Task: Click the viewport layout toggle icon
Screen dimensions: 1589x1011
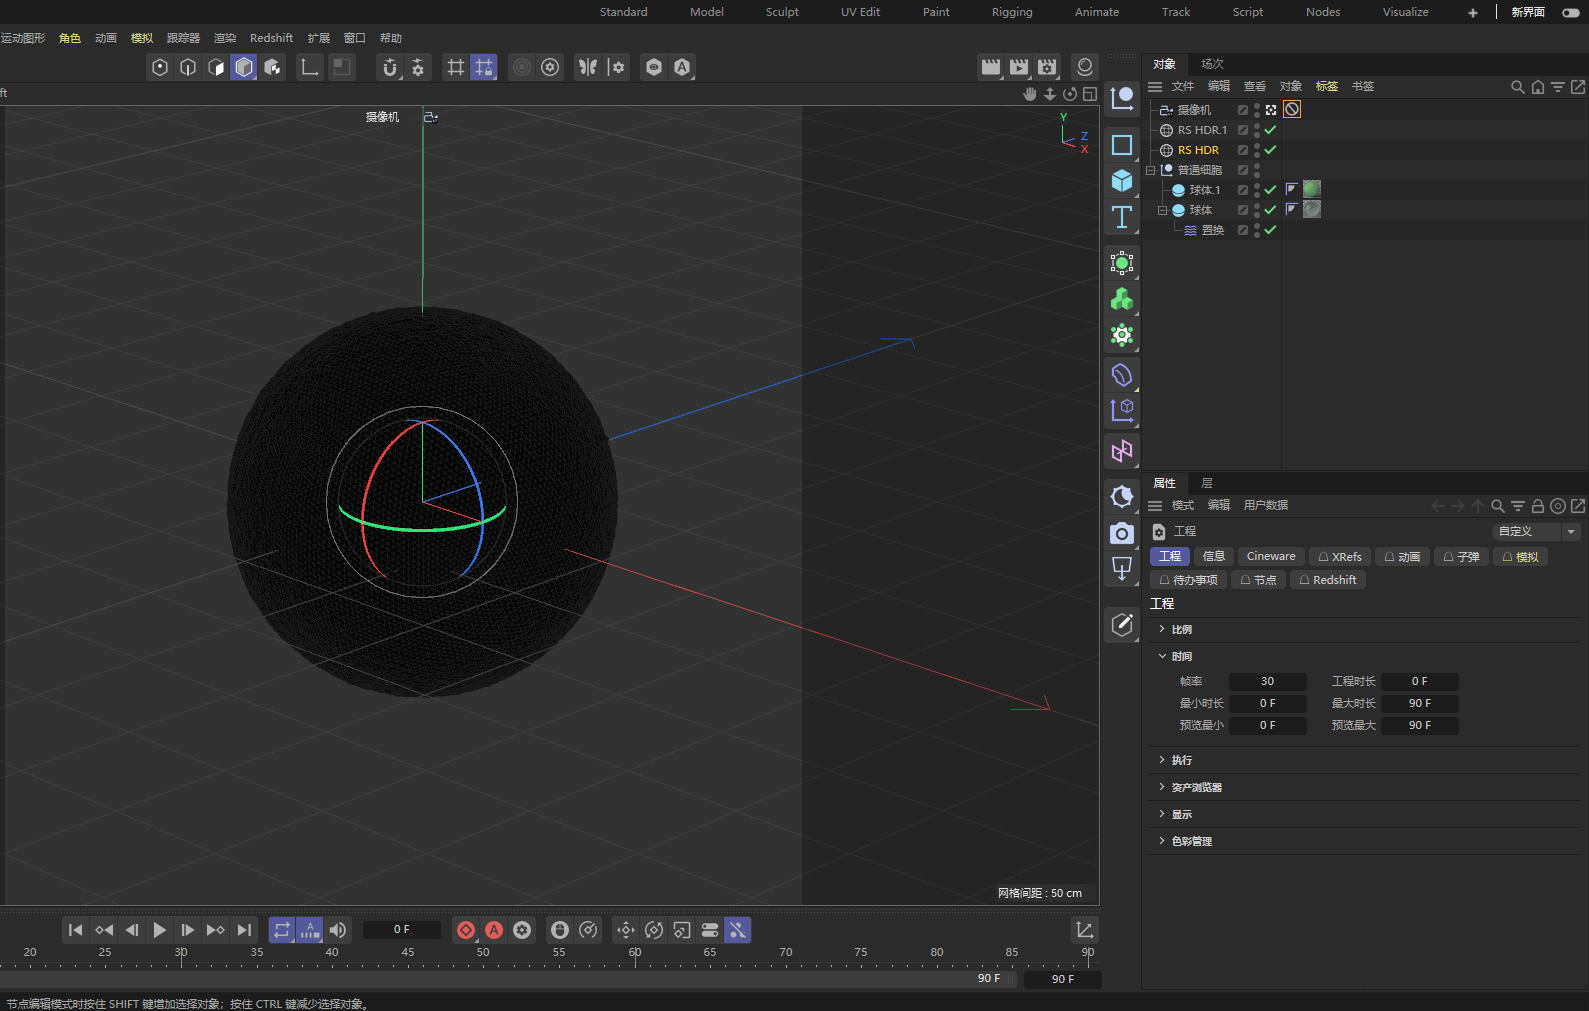Action: [1090, 94]
